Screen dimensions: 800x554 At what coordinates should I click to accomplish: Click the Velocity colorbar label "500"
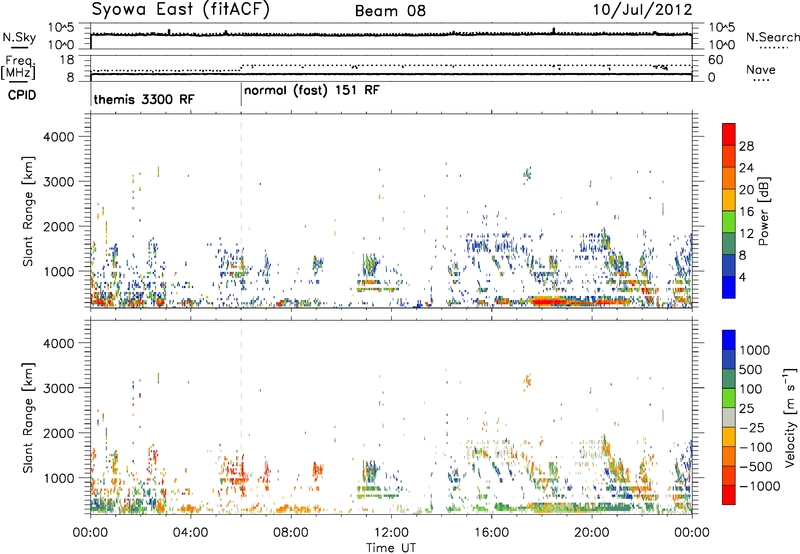[751, 370]
